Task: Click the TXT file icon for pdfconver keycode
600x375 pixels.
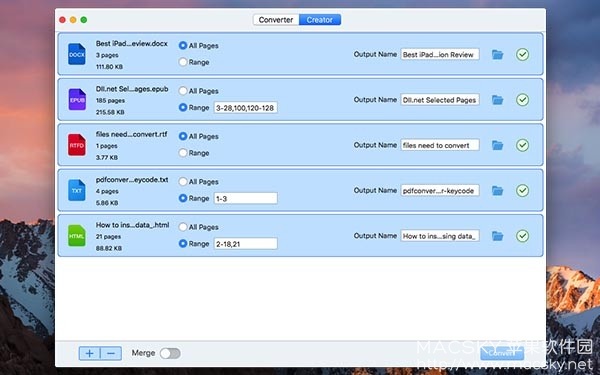Action: click(77, 190)
